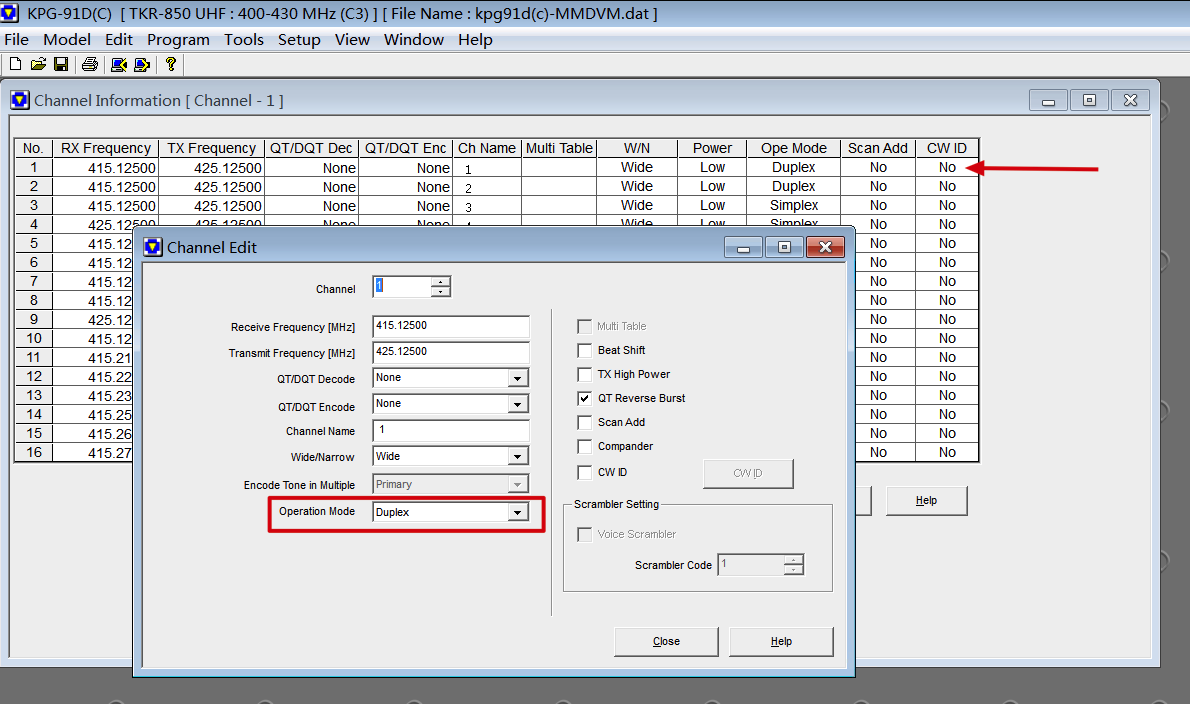Maximize the Channel Edit dialog
Image resolution: width=1190 pixels, height=704 pixels.
(x=785, y=247)
